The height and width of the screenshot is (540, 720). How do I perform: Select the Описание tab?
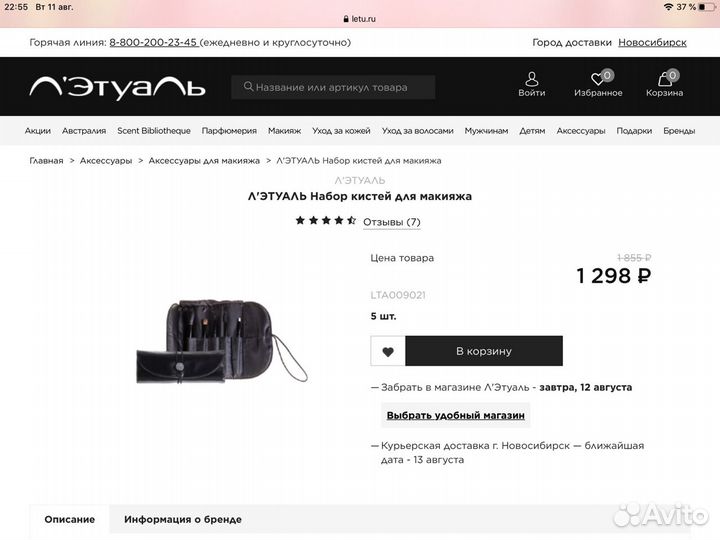click(x=70, y=519)
